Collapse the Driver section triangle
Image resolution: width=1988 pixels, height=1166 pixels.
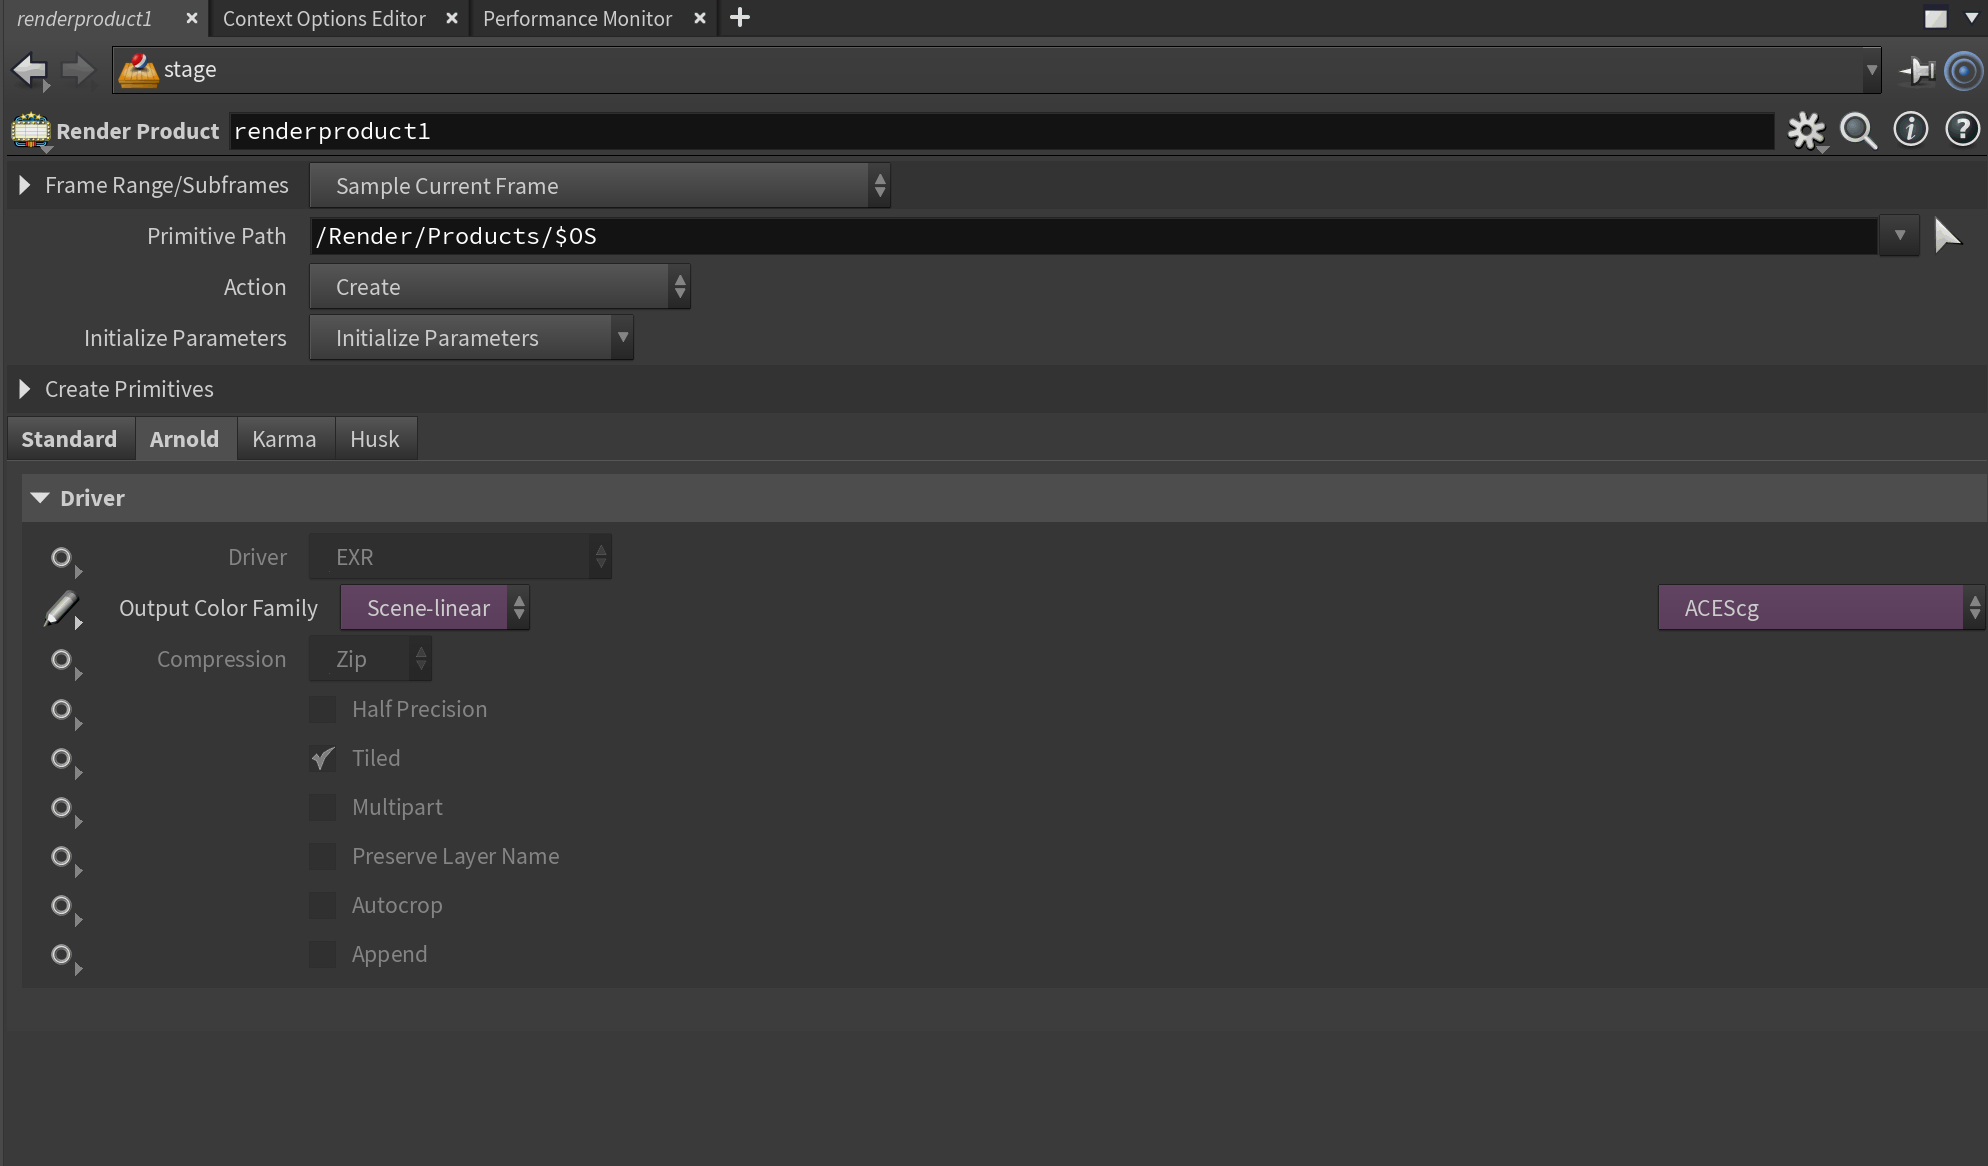point(39,497)
